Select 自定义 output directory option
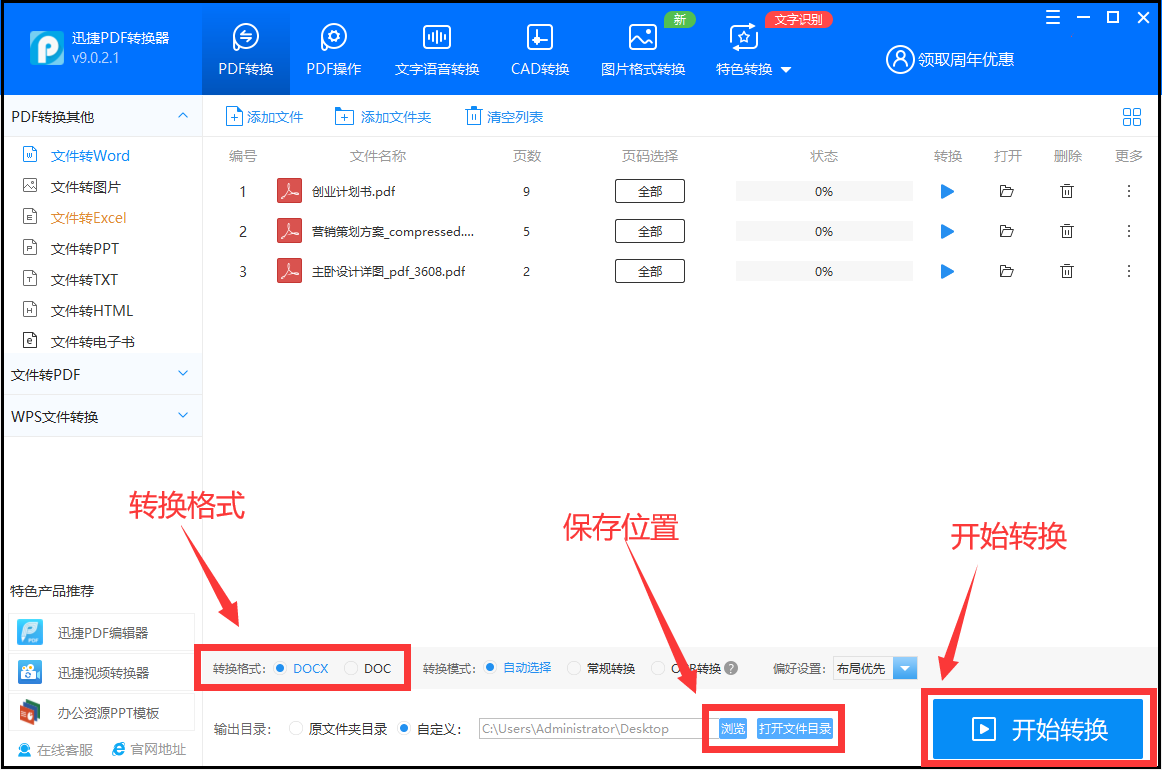 coord(404,728)
